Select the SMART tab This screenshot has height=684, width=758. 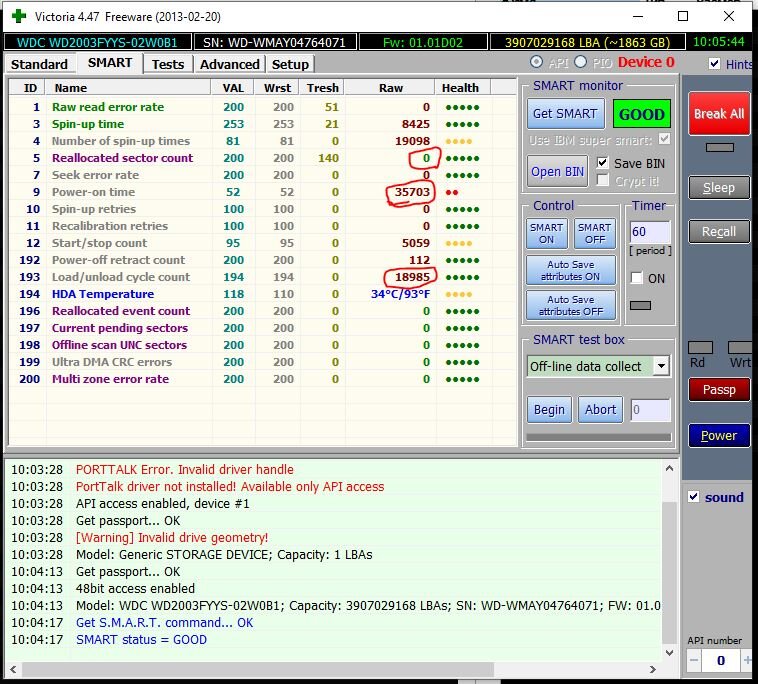click(x=110, y=63)
